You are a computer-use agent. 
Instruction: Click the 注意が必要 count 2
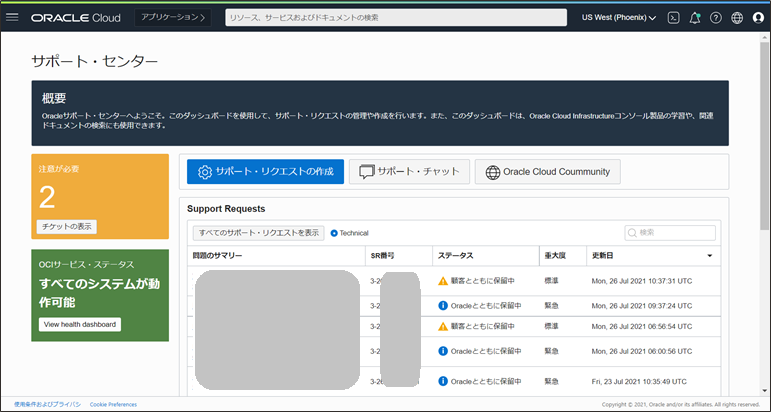point(47,198)
